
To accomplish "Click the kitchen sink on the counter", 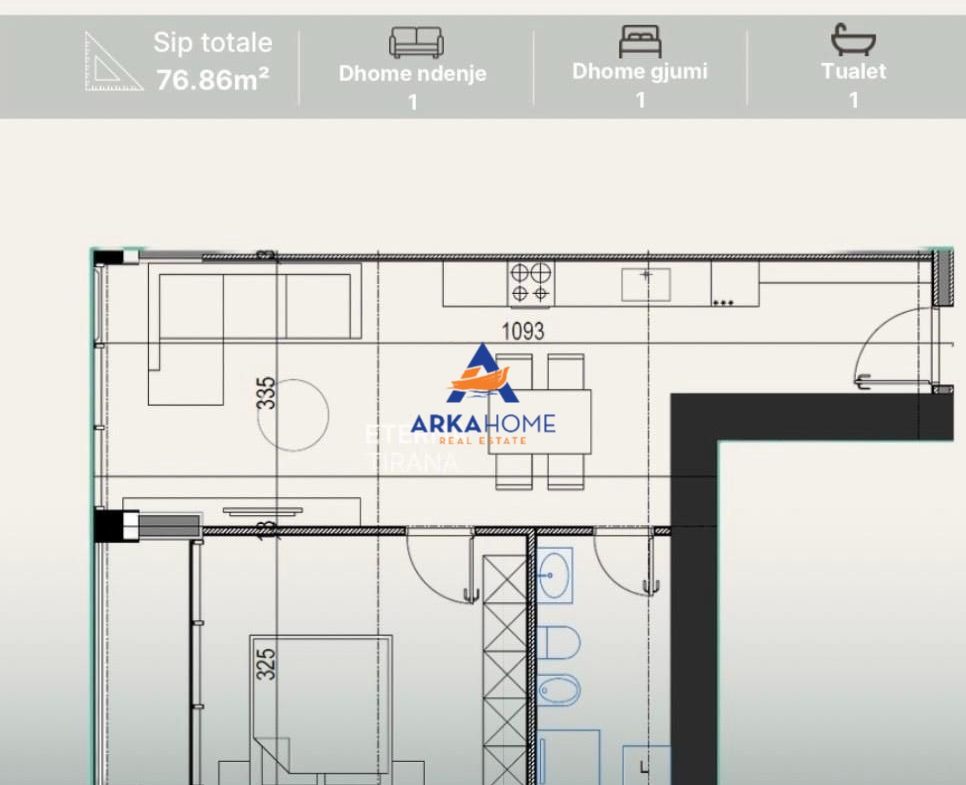I will [x=645, y=284].
